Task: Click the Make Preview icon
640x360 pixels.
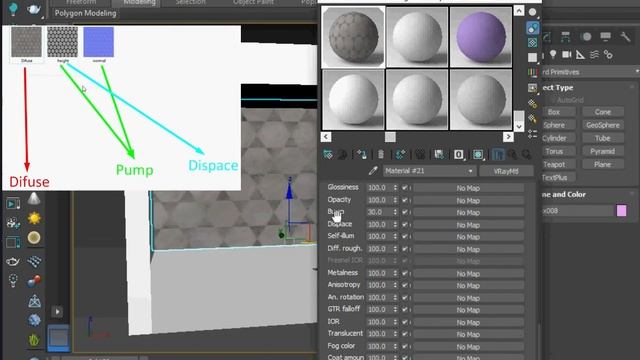Action: (x=532, y=88)
